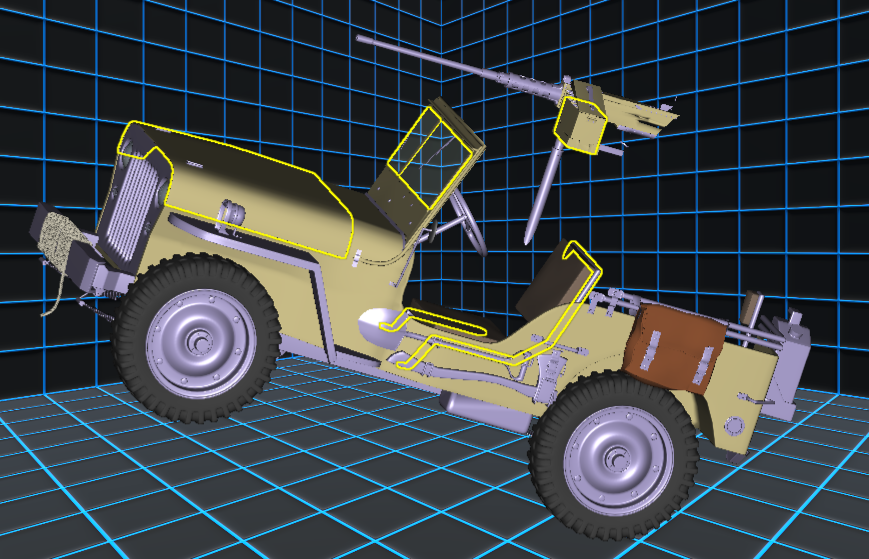Click the front wheel hubcap
869x559 pixels.
(195, 341)
